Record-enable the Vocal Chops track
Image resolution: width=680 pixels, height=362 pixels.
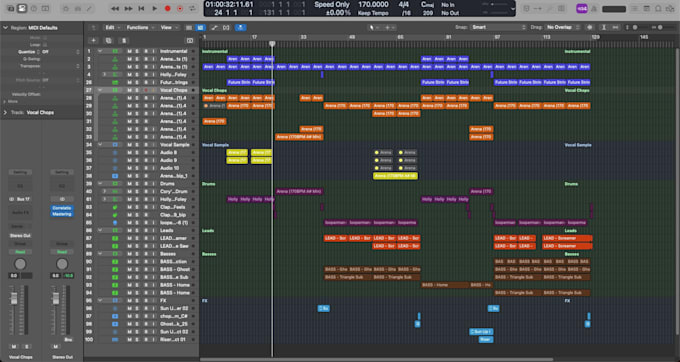pos(145,90)
